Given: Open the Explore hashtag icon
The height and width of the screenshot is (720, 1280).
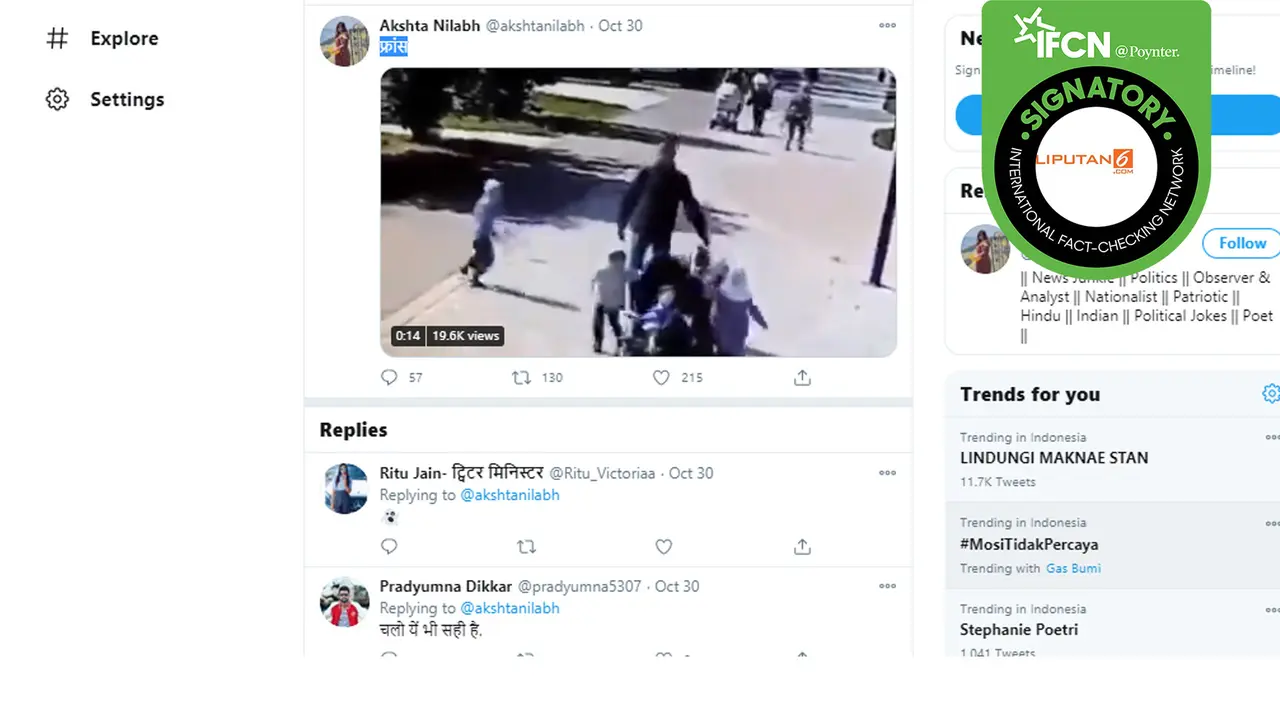Looking at the screenshot, I should tap(58, 38).
